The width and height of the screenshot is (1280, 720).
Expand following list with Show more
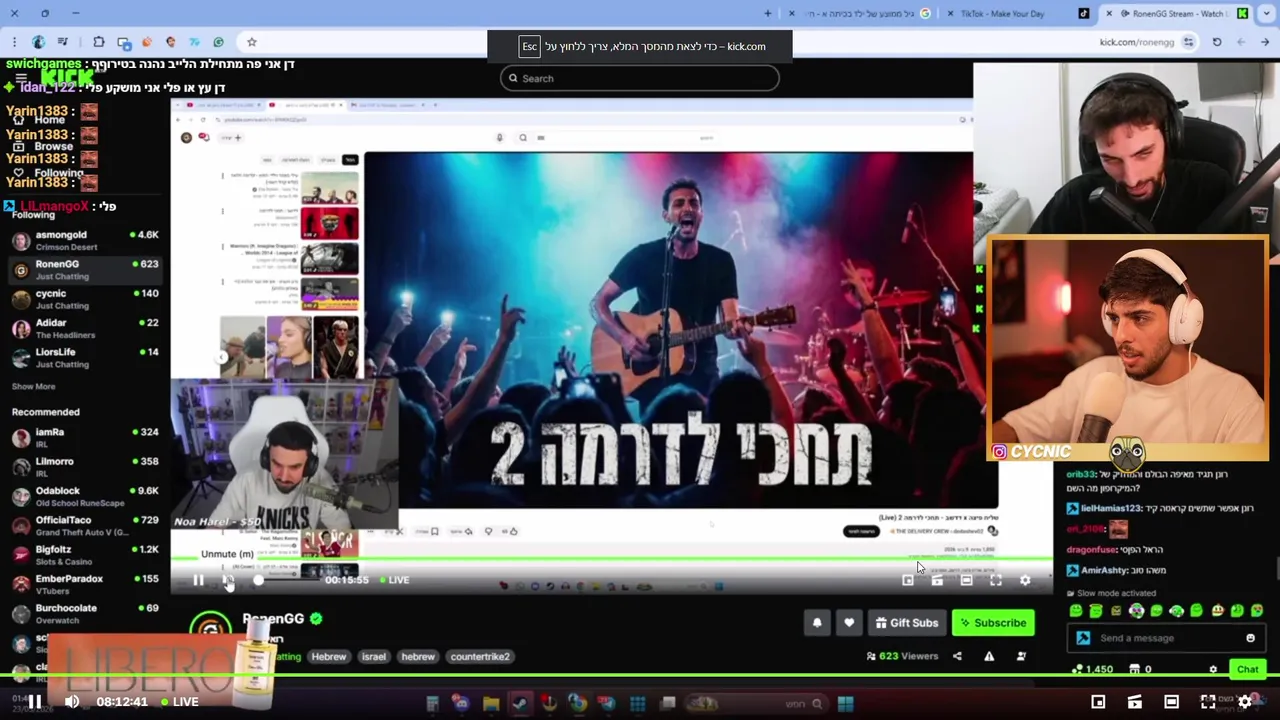[33, 386]
